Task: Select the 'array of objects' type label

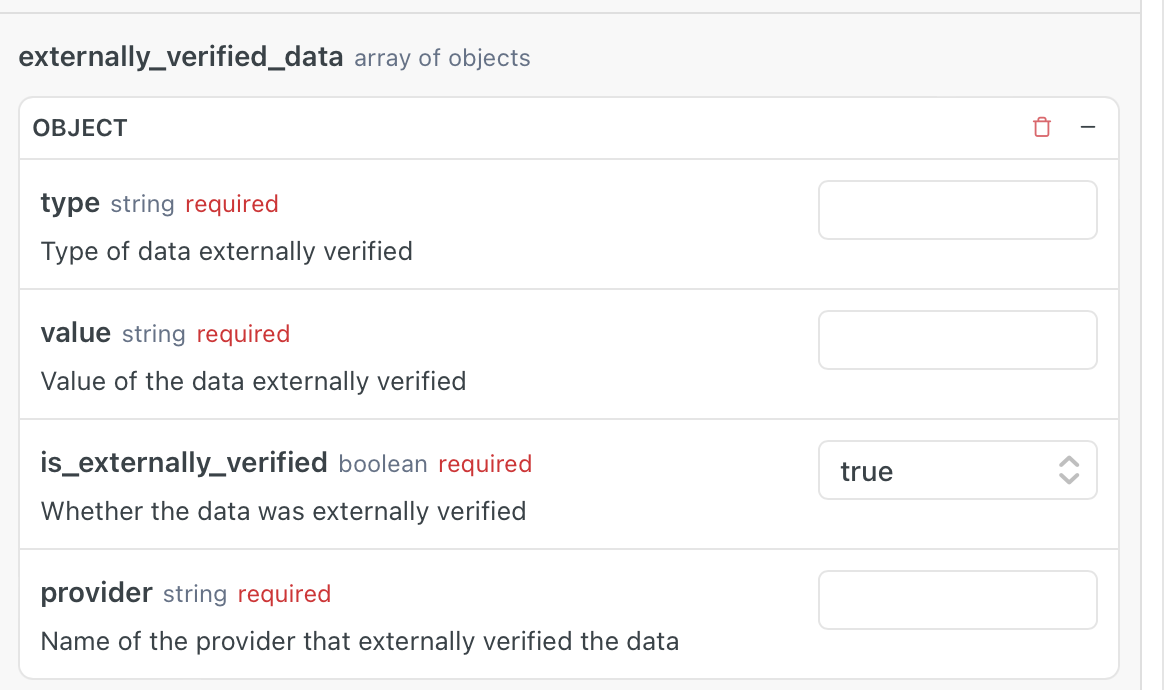Action: [x=441, y=58]
